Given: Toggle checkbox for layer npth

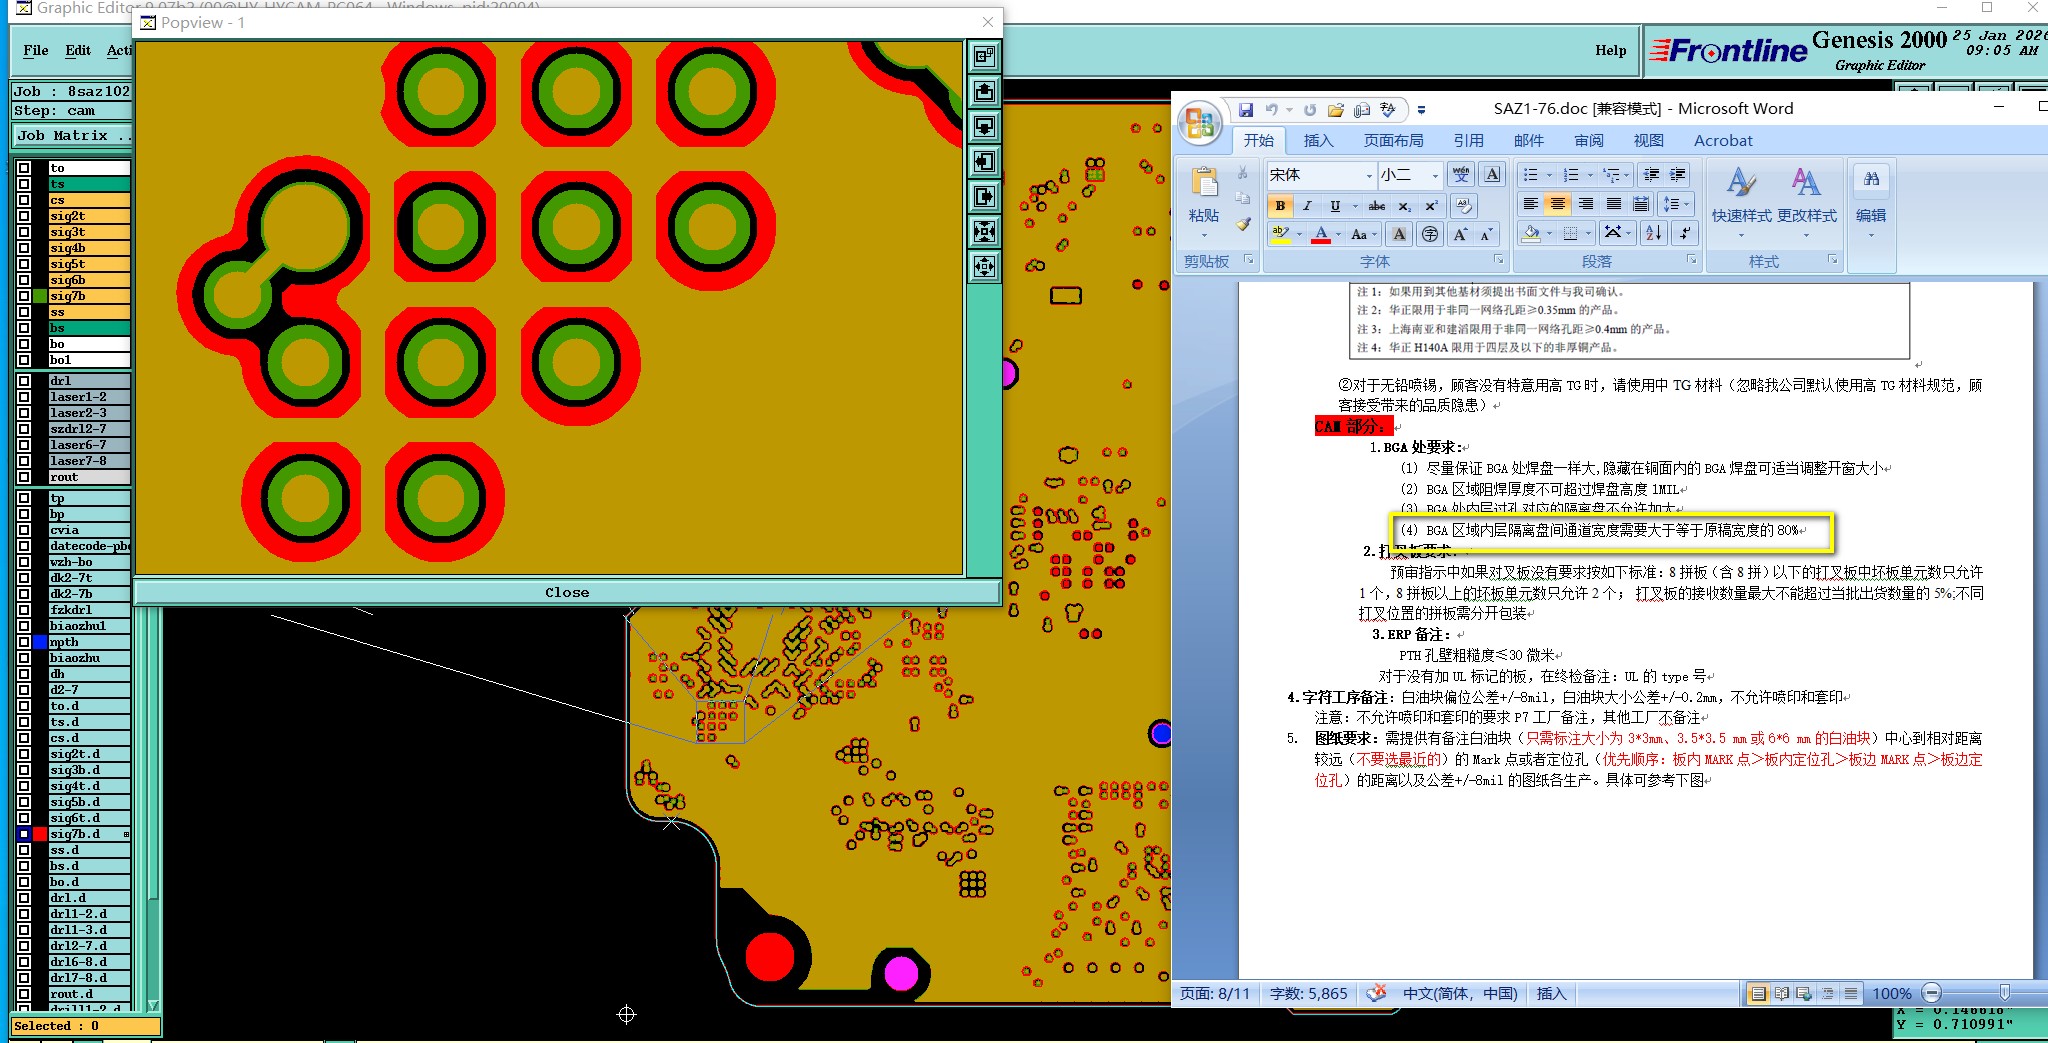Looking at the screenshot, I should 24,642.
